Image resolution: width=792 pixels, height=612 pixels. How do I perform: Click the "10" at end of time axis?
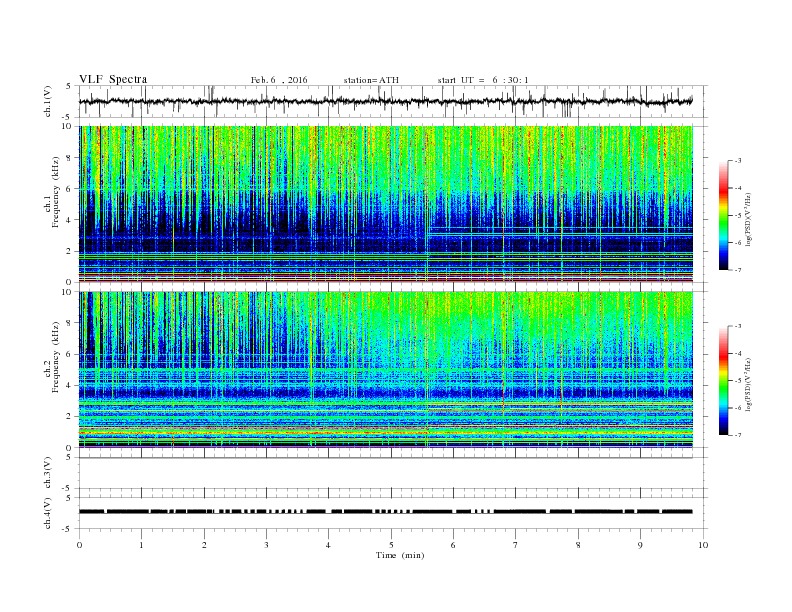coord(703,545)
